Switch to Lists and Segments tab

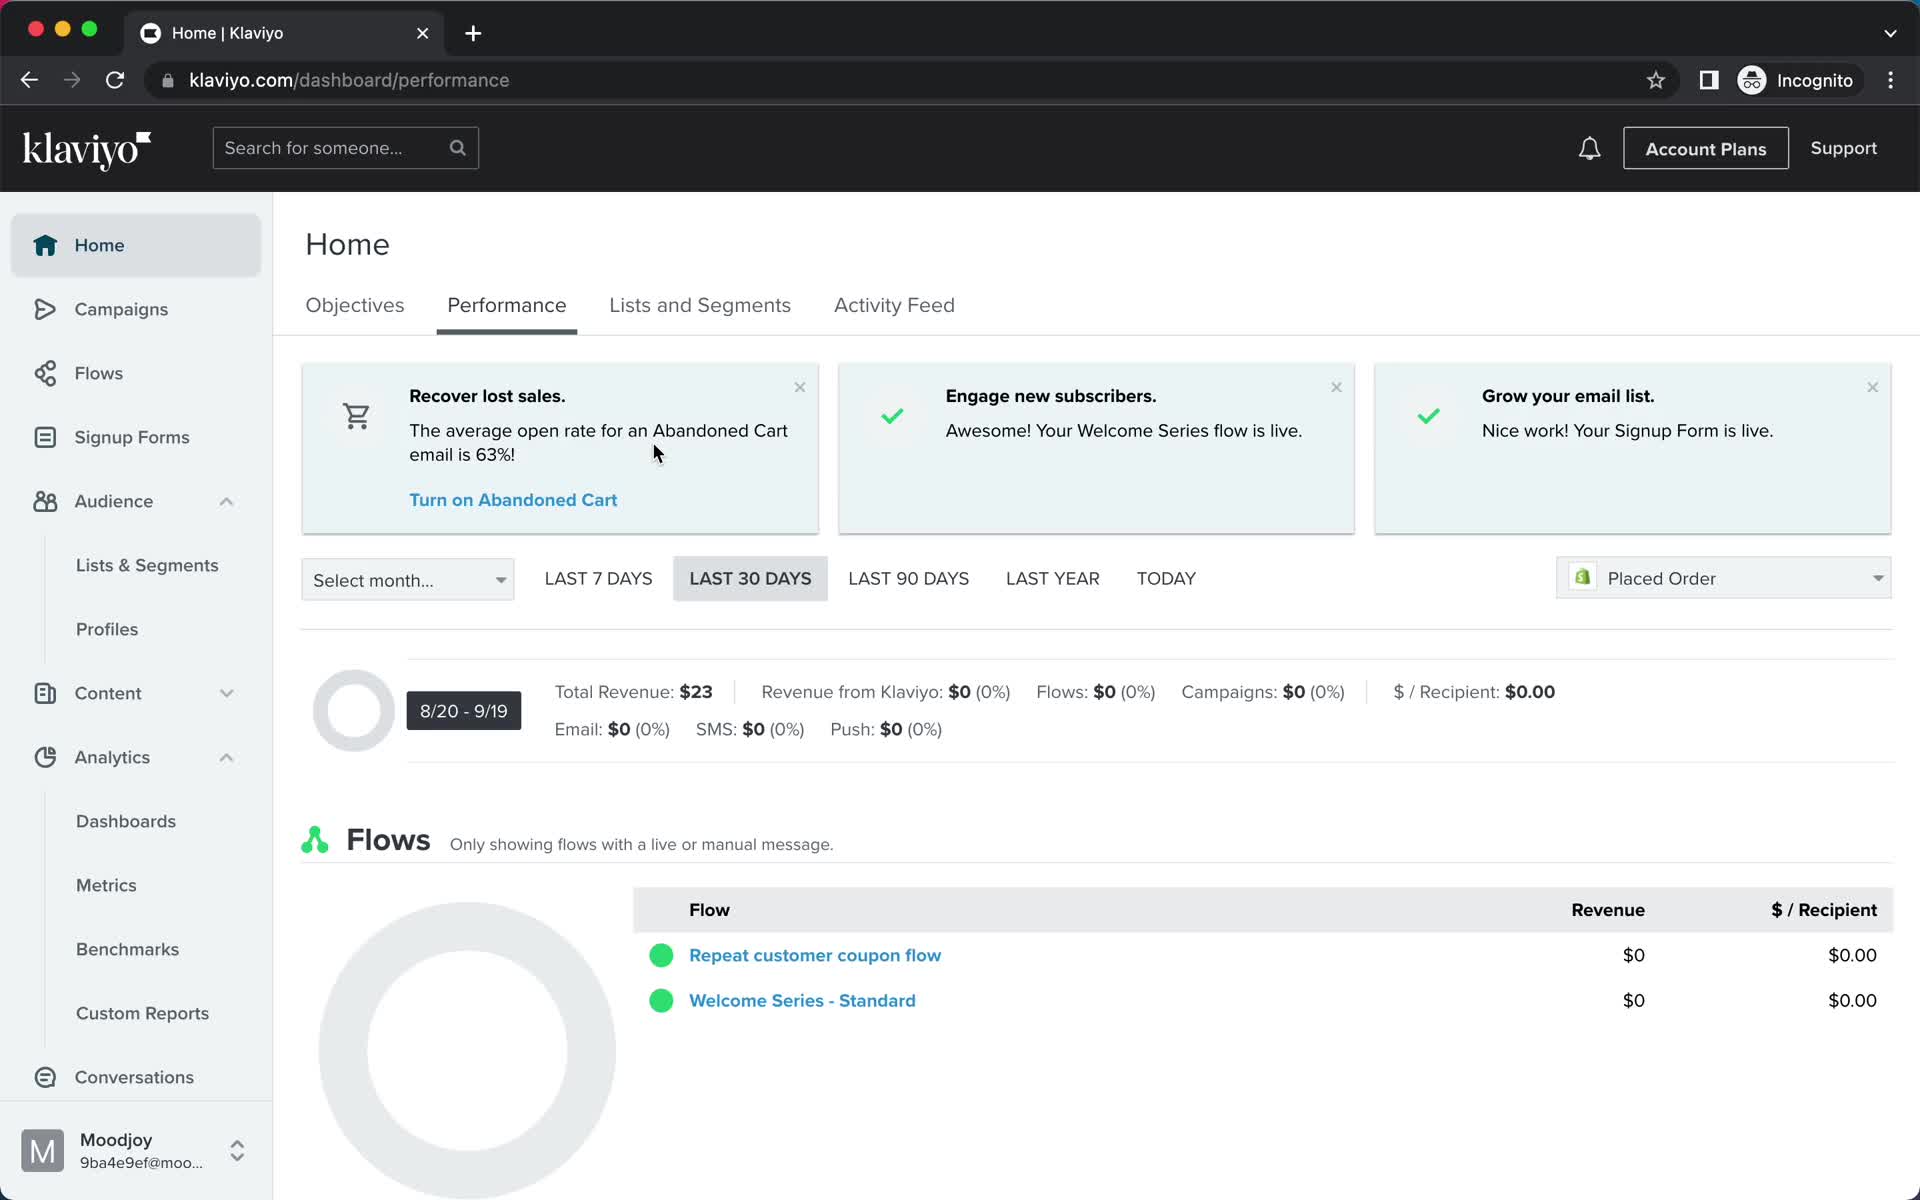(x=700, y=305)
